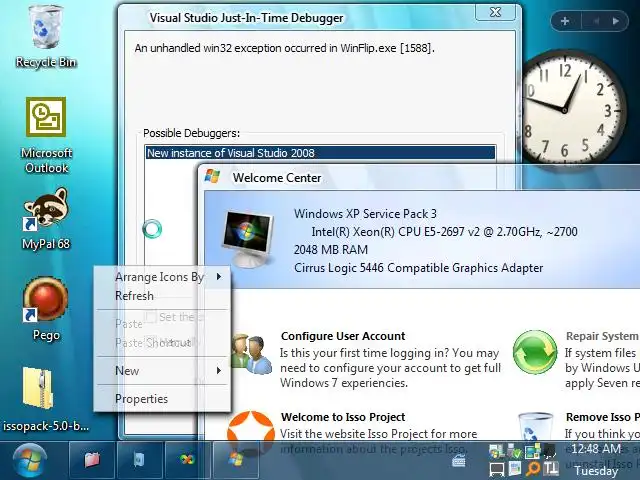Screen dimensions: 640x480
Task: Click the Windows XP Service Pack 3 text
Action: [x=365, y=214]
